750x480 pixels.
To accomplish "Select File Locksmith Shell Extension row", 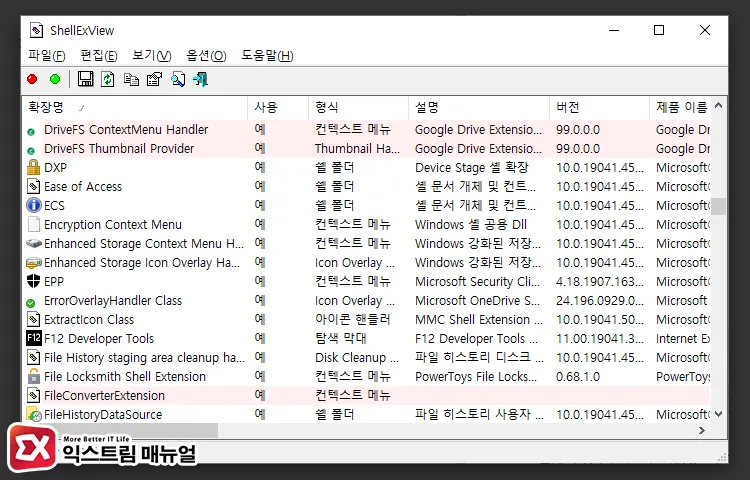I will tap(124, 377).
